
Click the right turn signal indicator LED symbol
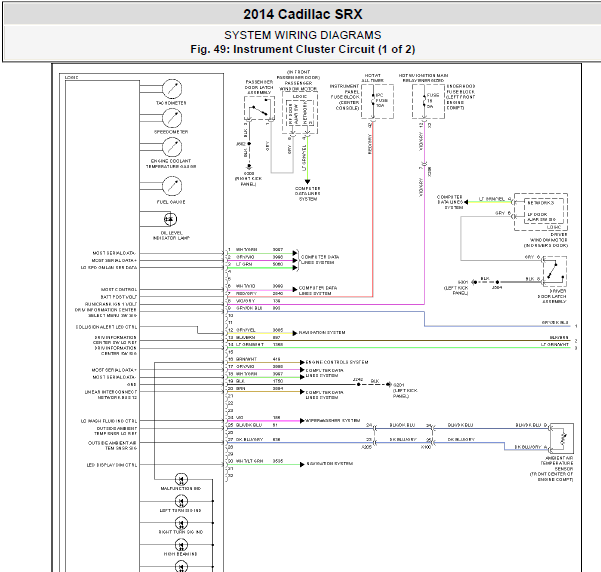[181, 523]
